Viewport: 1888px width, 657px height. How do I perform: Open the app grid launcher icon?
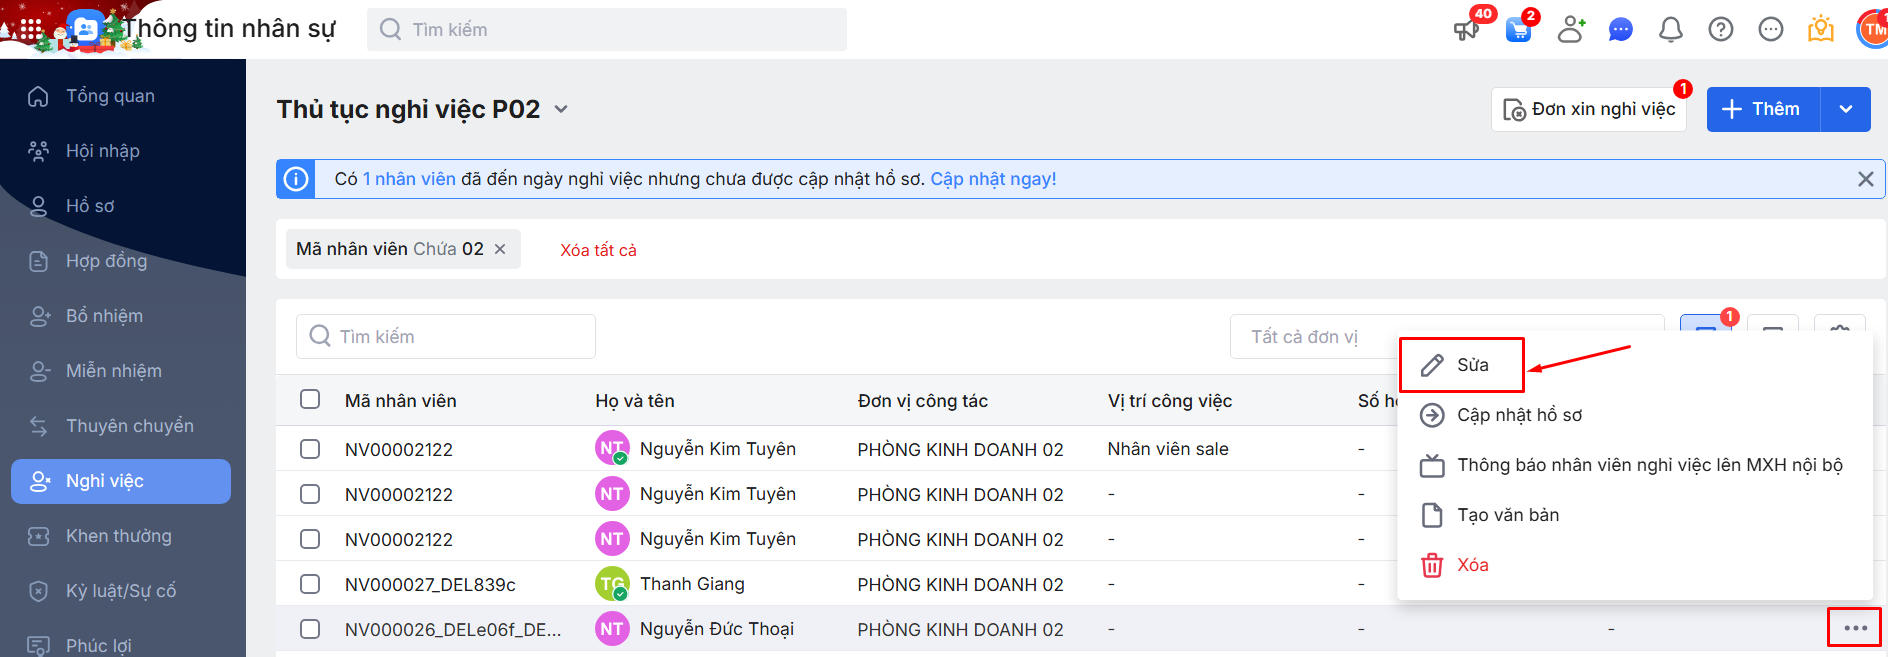click(x=31, y=29)
